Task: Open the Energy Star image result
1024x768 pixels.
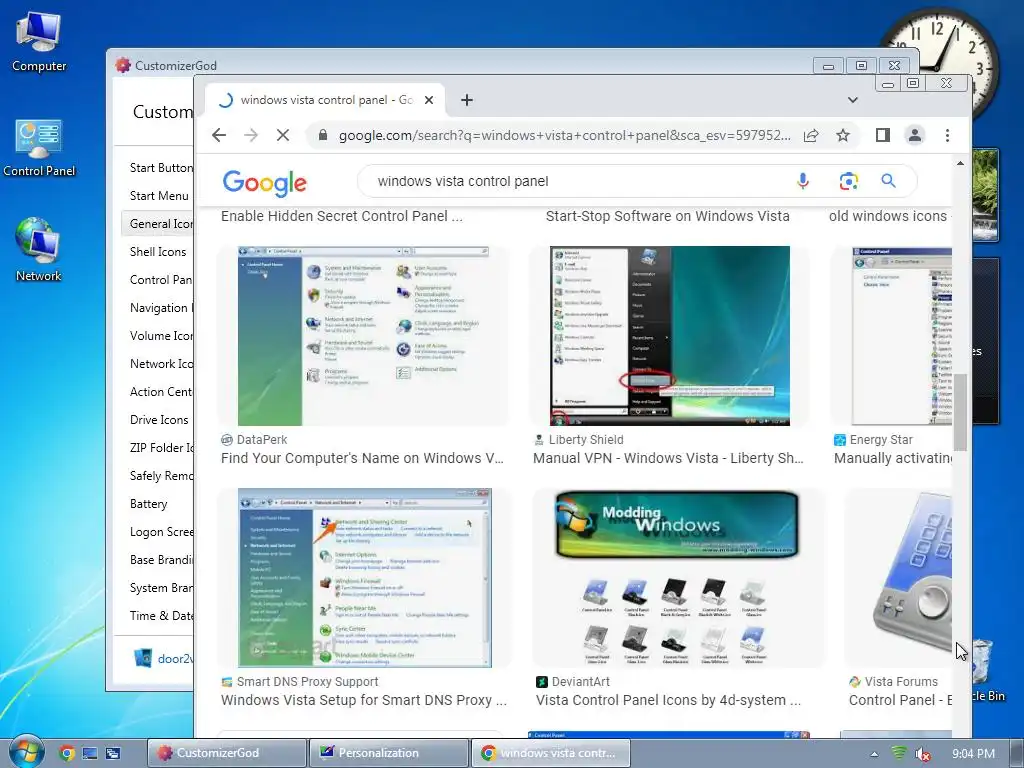Action: tap(901, 336)
